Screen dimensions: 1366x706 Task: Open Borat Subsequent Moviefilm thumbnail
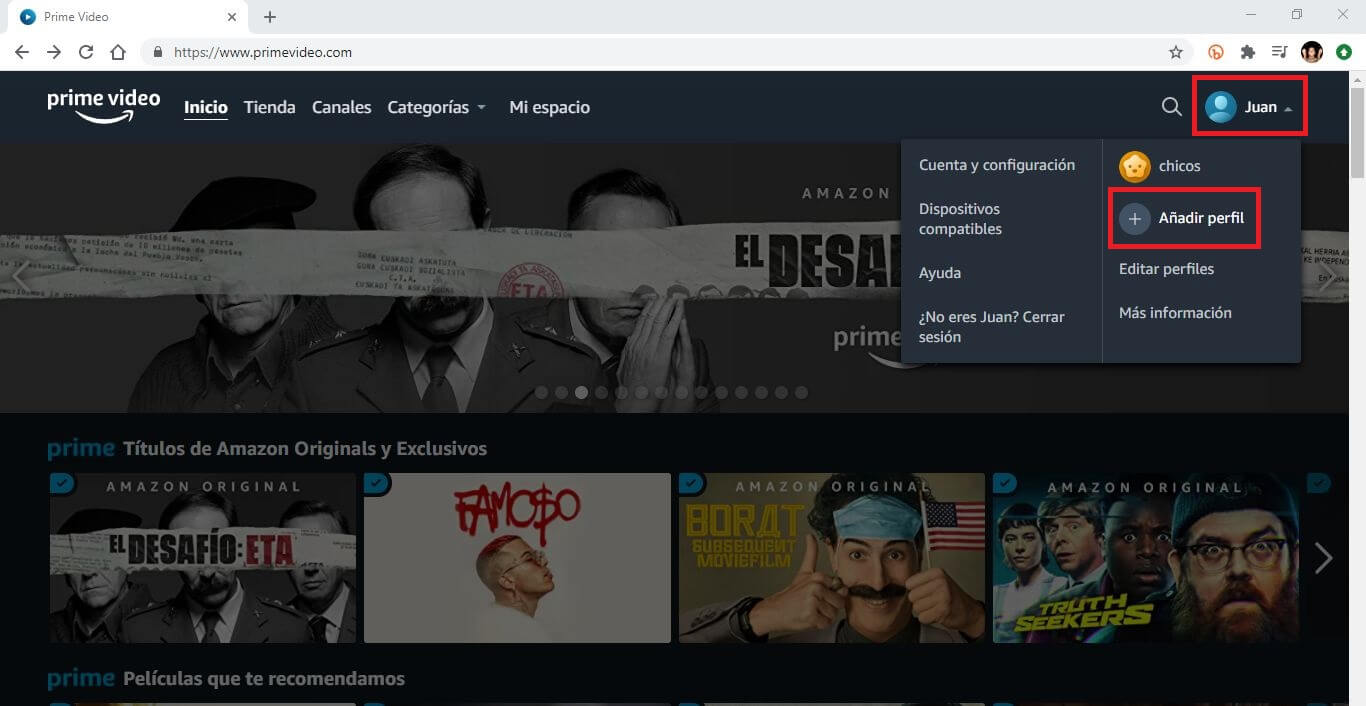[832, 558]
